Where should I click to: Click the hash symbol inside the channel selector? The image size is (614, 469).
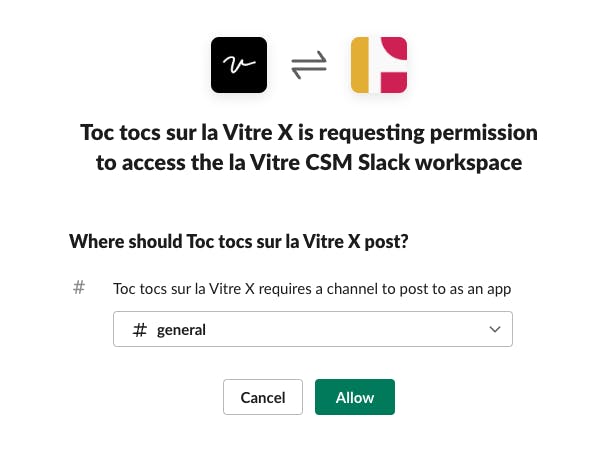tap(139, 330)
